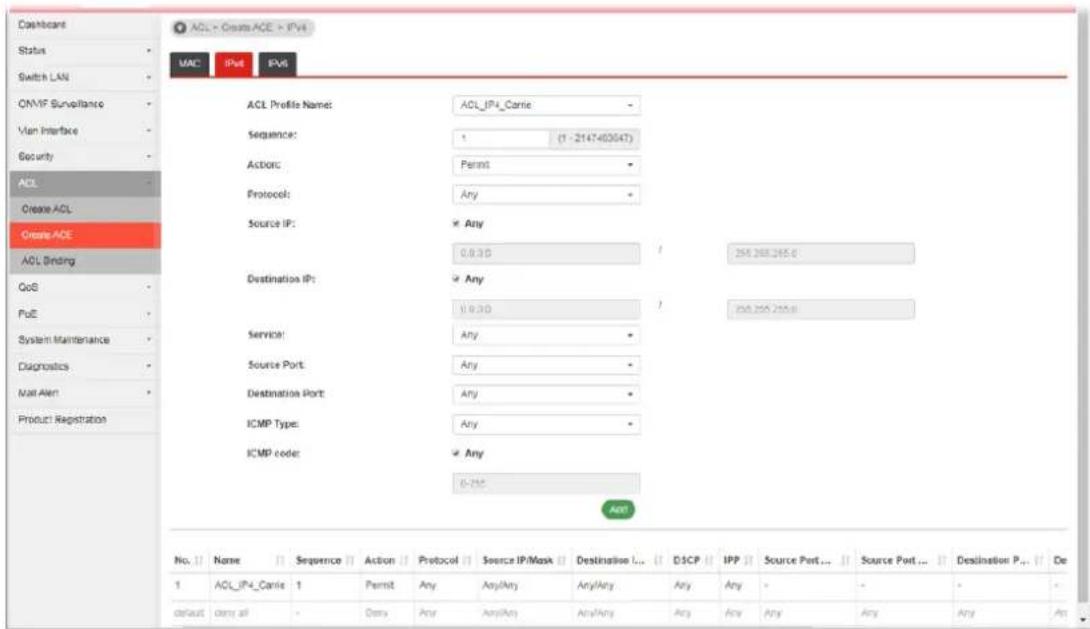Image resolution: width=1090 pixels, height=629 pixels.
Task: Click the ICMP code range field
Action: point(546,484)
